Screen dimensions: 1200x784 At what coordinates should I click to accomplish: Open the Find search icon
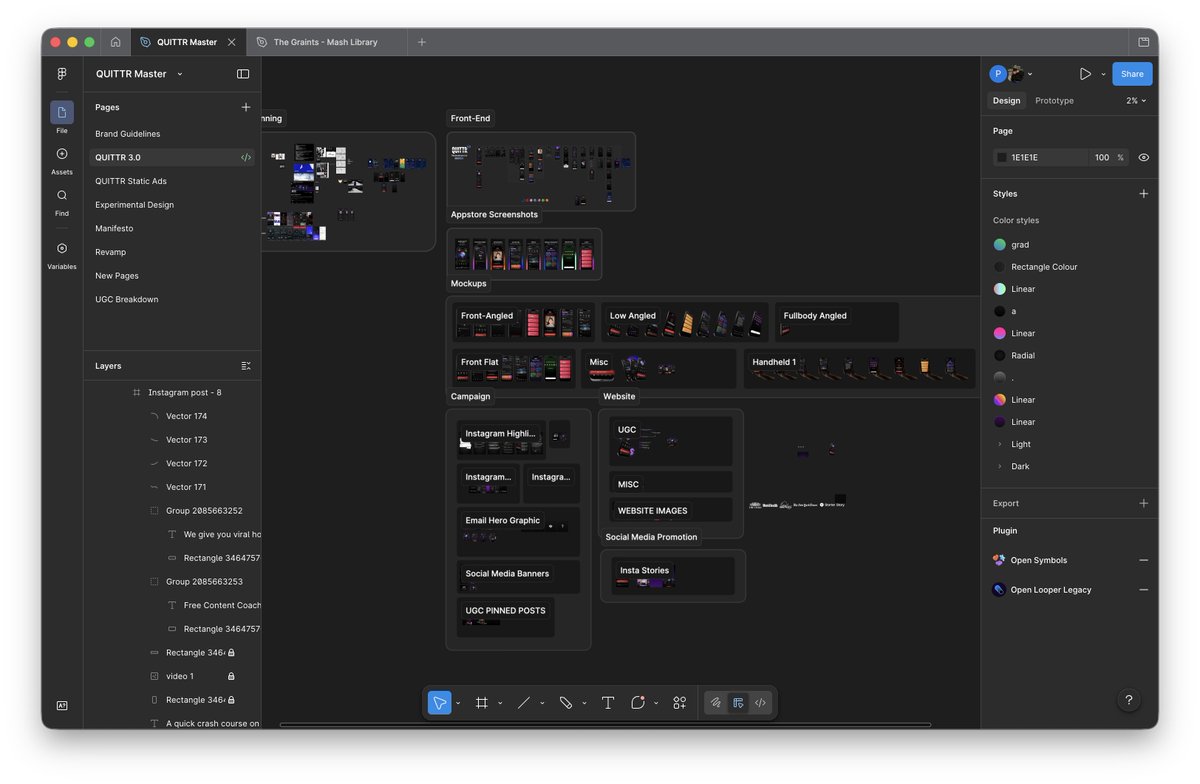(62, 196)
